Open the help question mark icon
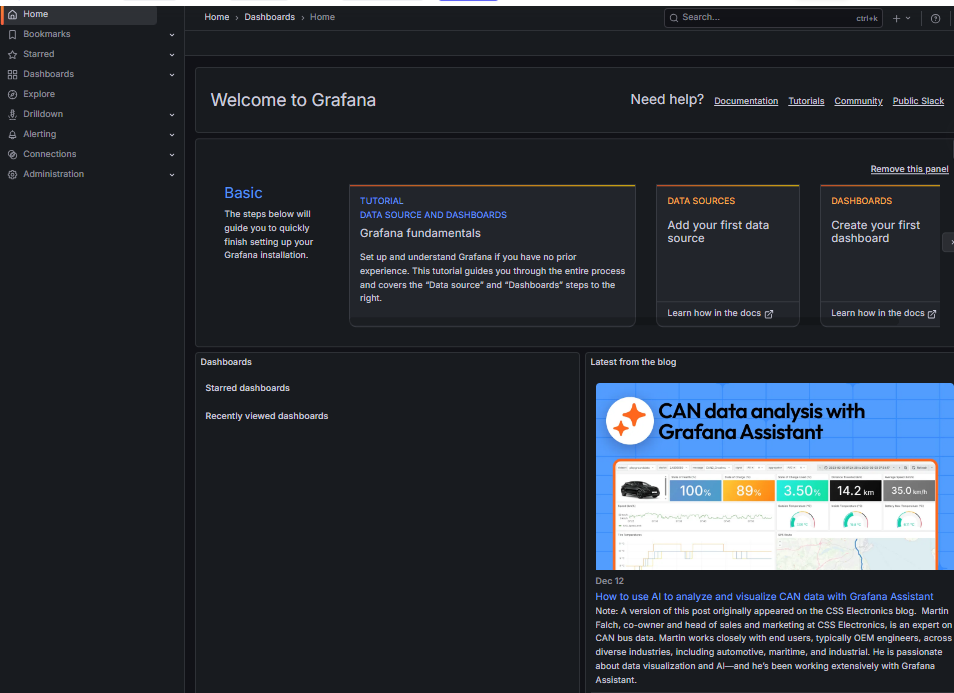This screenshot has width=954, height=693. tap(936, 19)
